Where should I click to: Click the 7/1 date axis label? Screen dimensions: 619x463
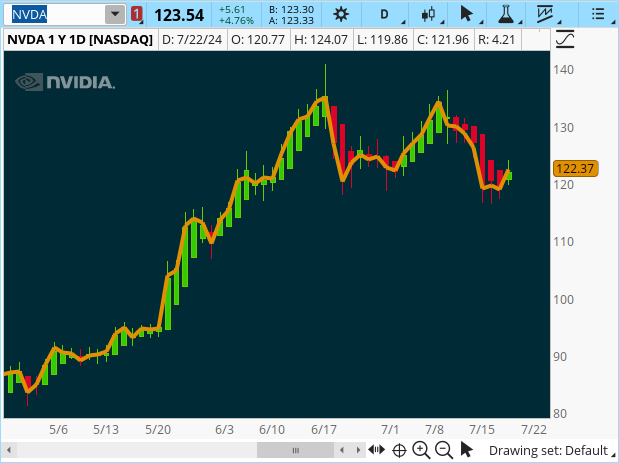pos(390,429)
